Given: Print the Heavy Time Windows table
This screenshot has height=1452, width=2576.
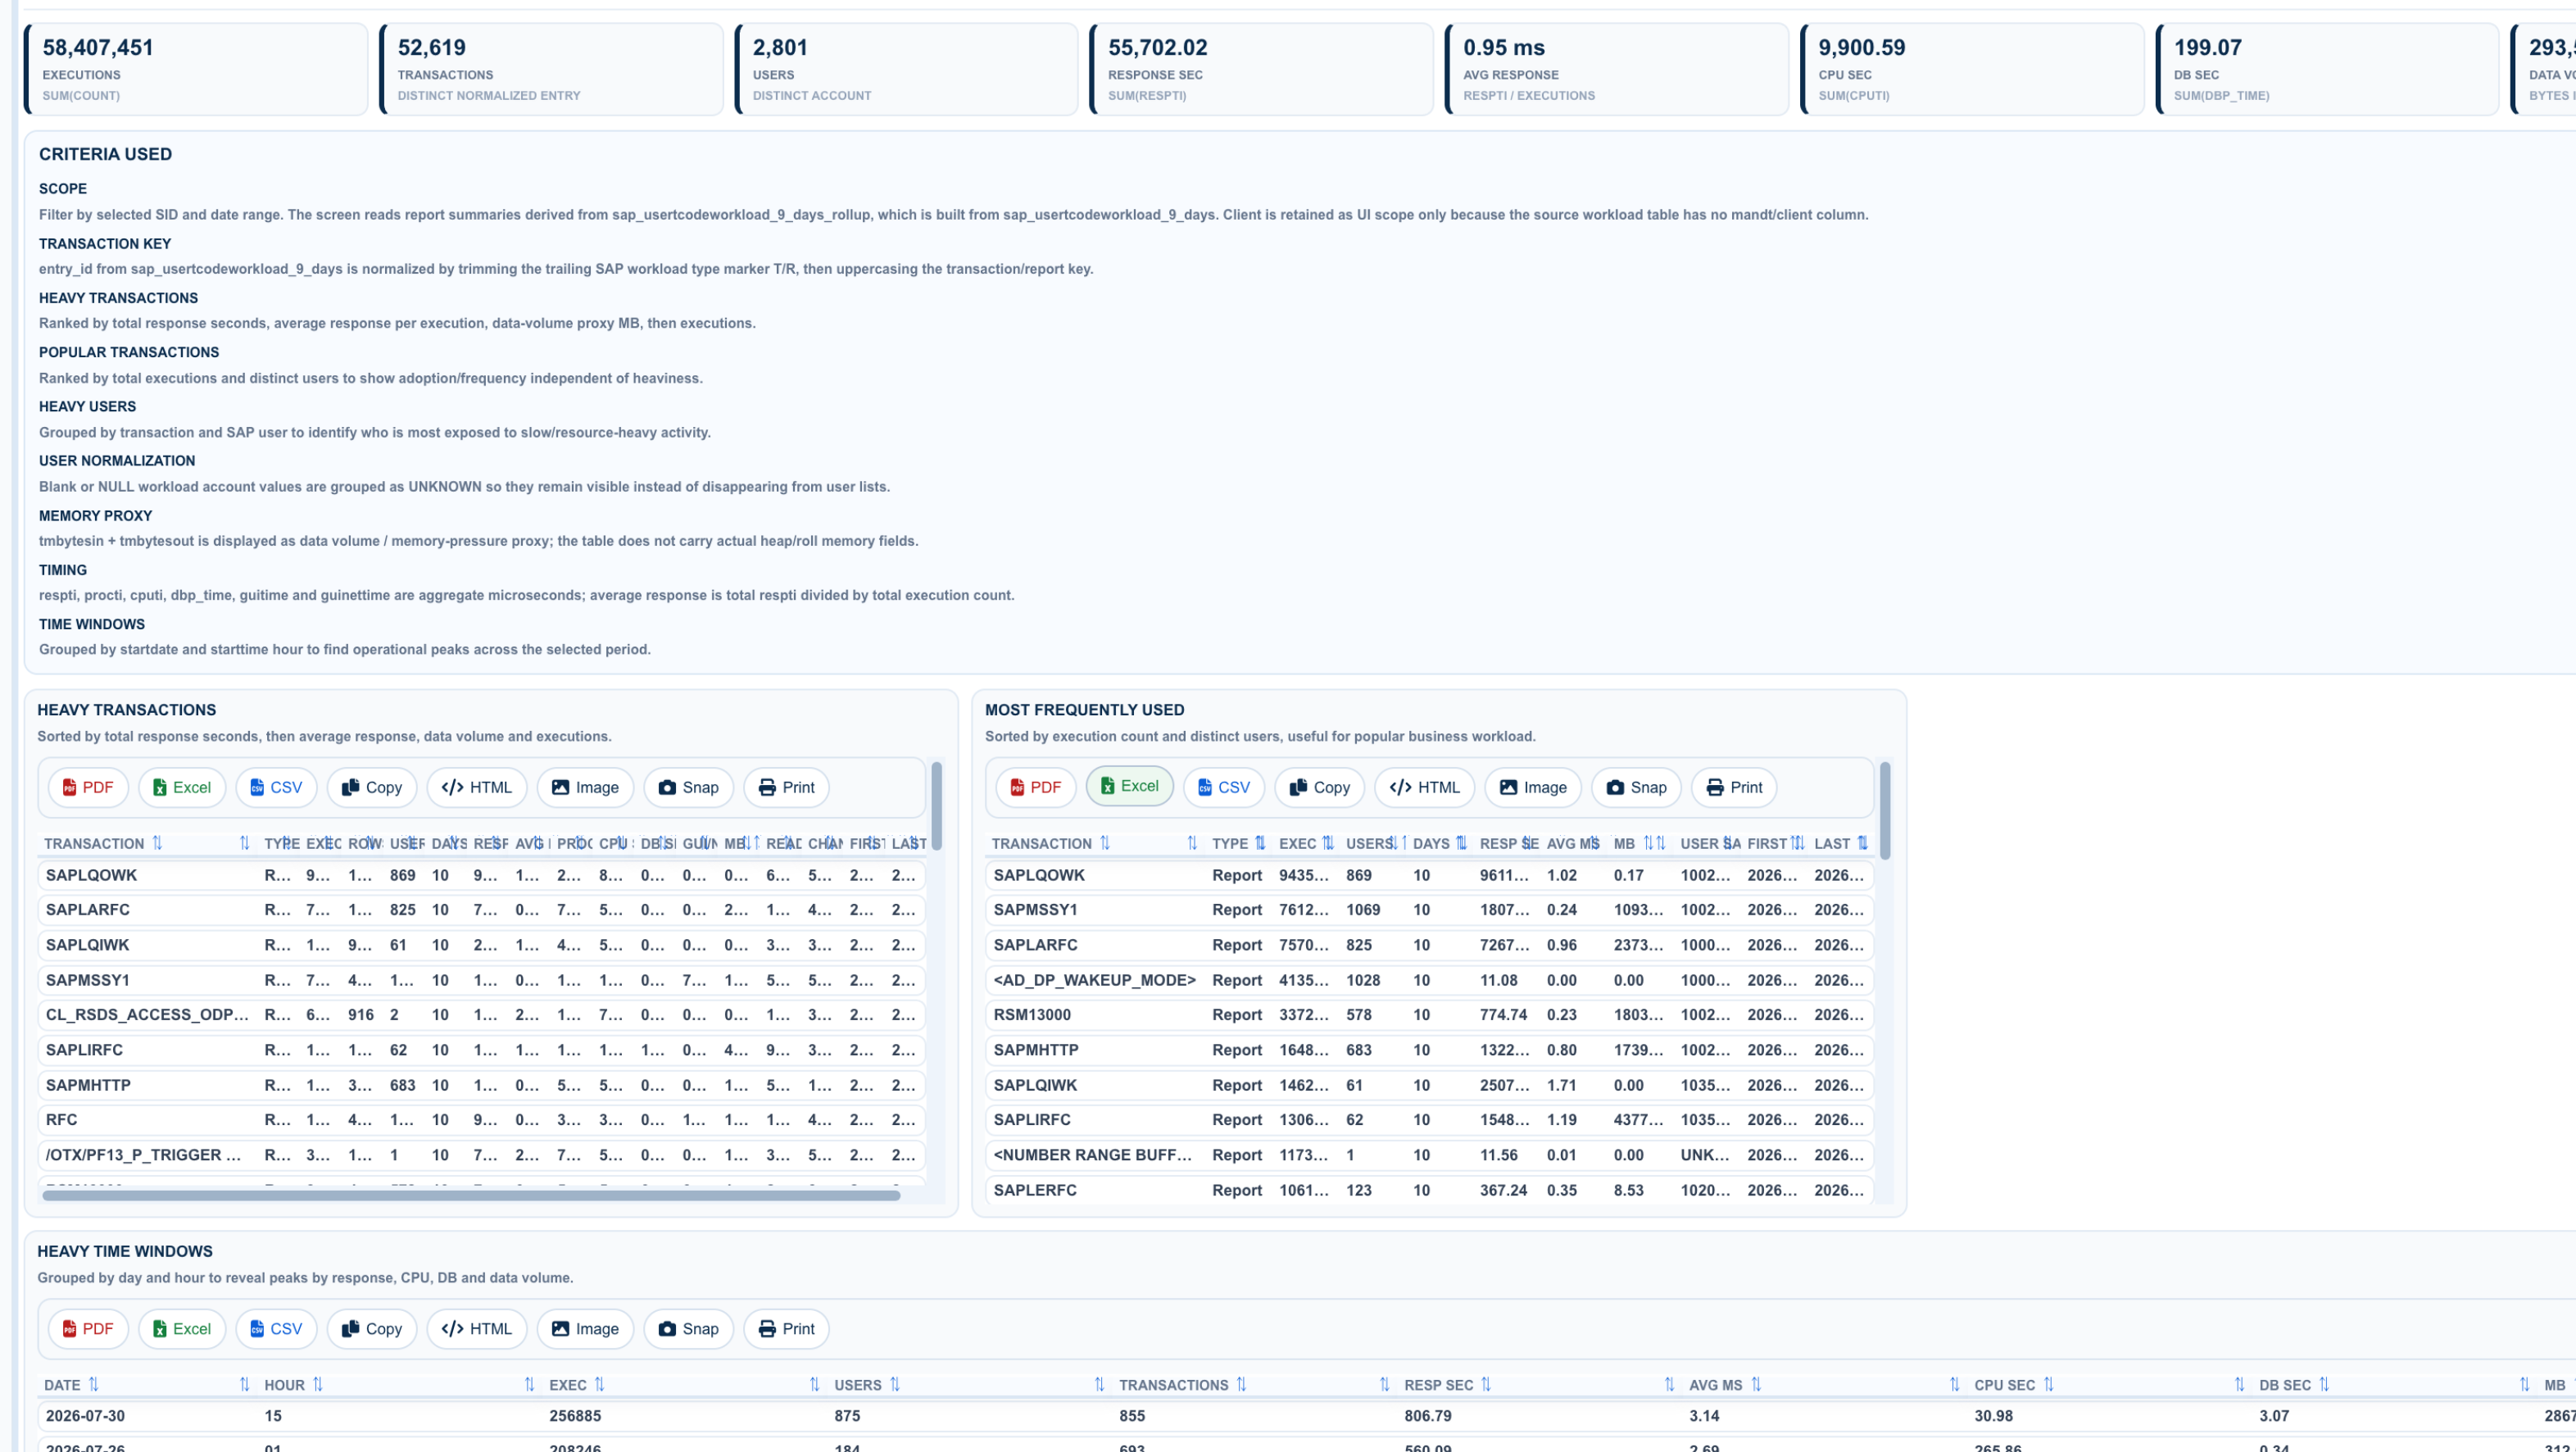Looking at the screenshot, I should [x=786, y=1328].
